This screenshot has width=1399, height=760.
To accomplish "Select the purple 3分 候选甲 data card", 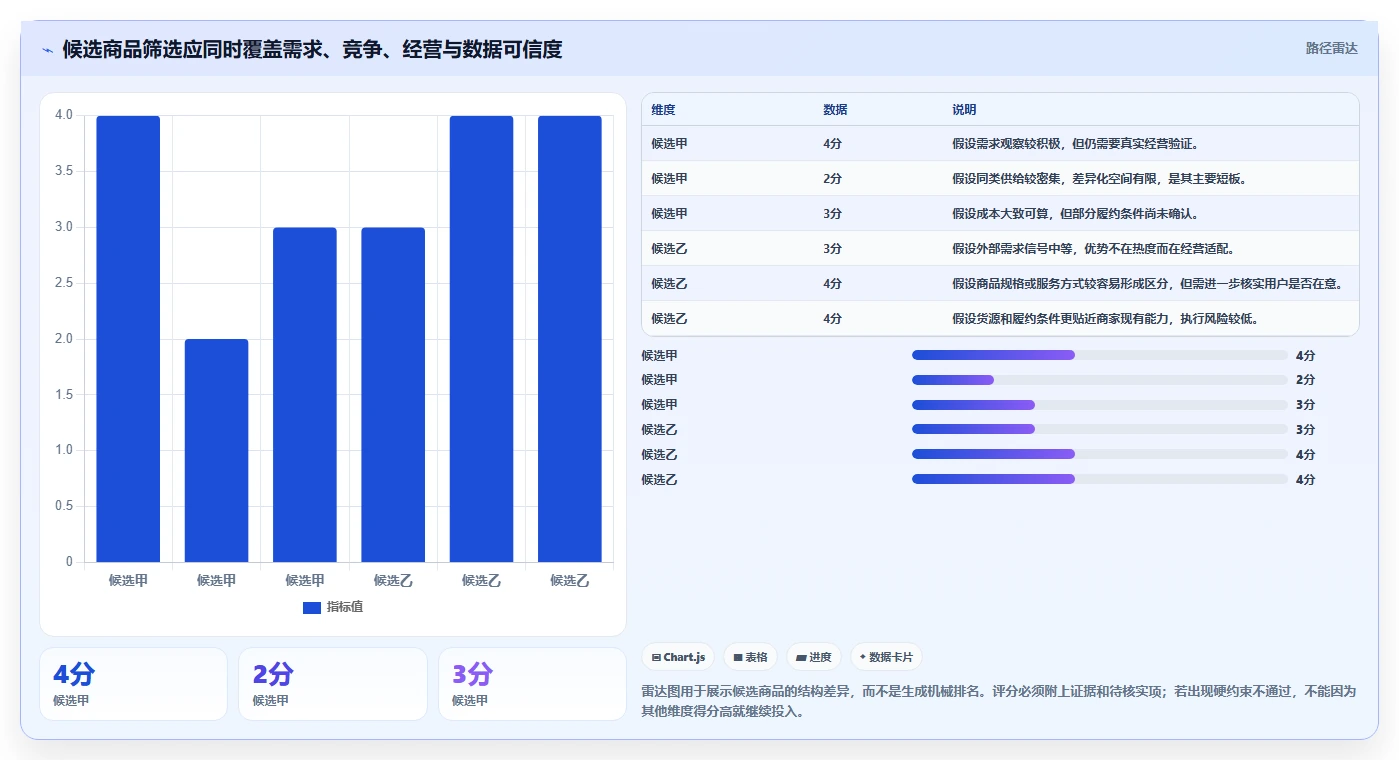I will point(532,684).
